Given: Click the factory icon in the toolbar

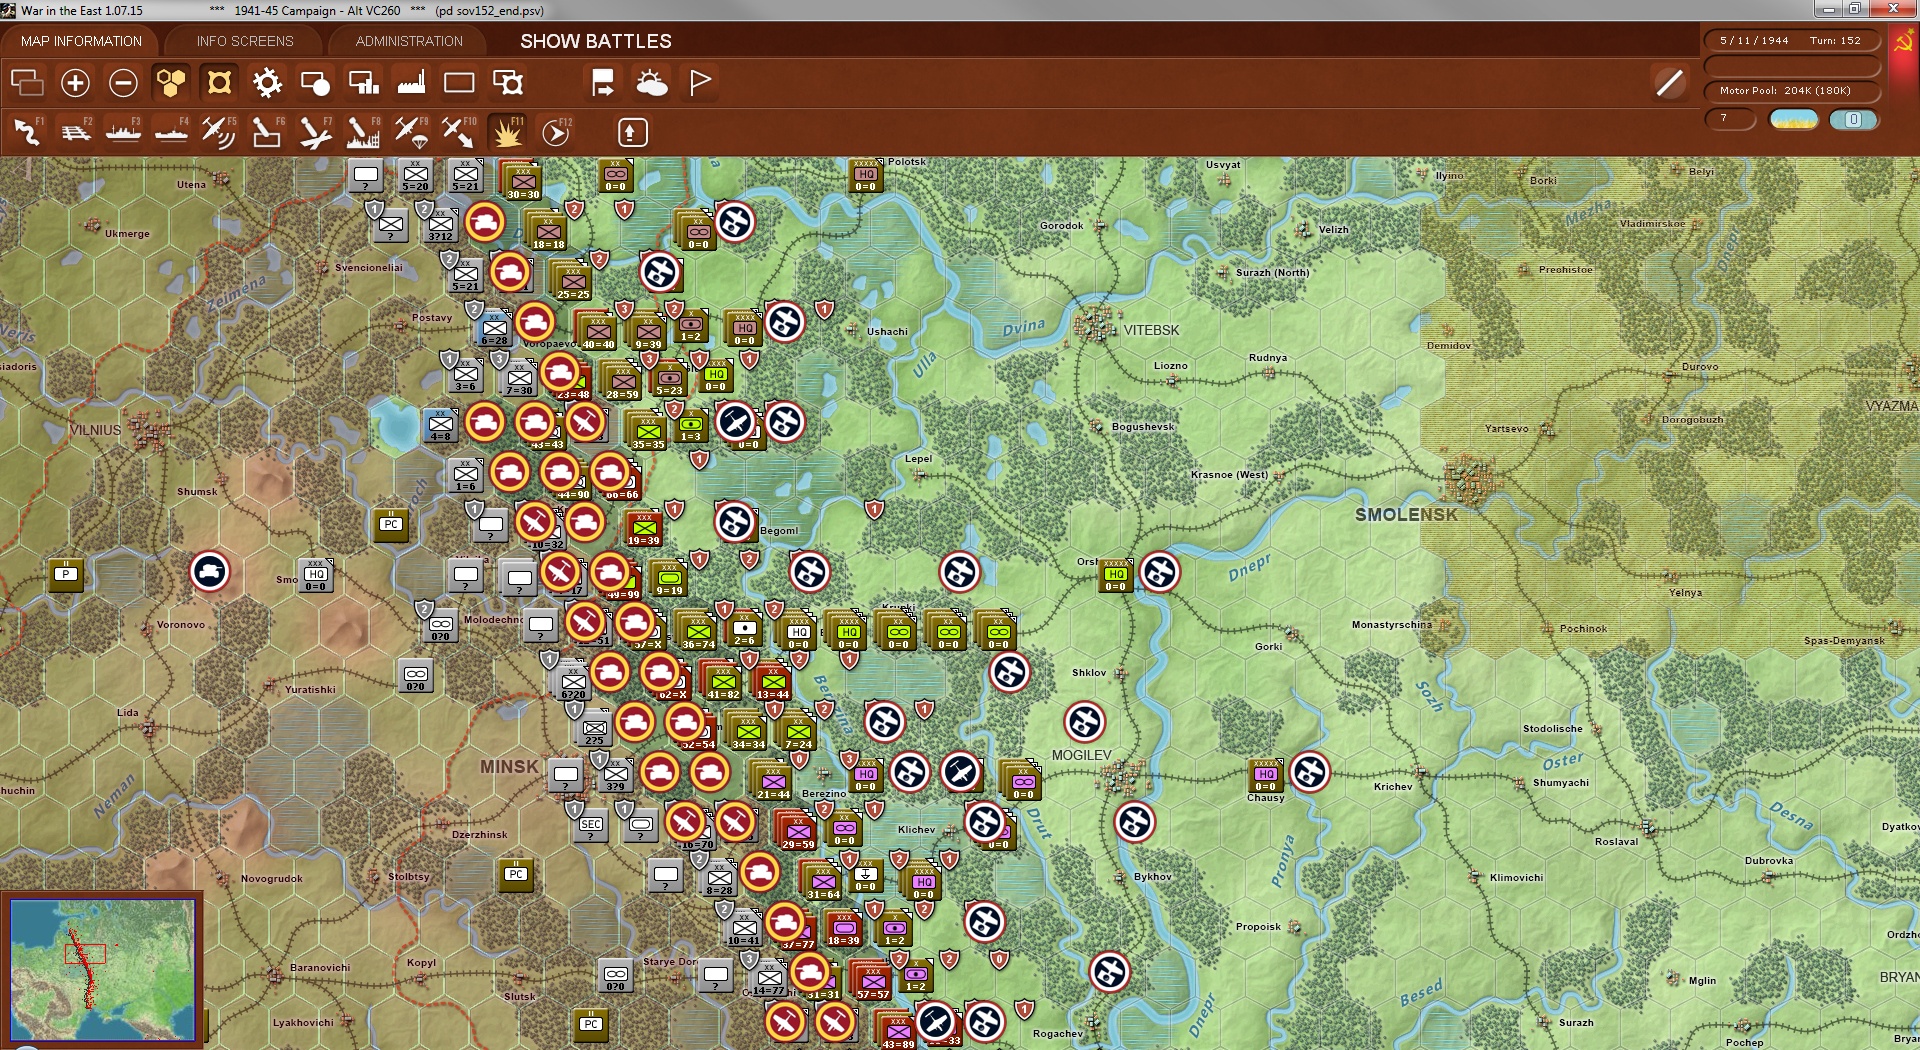Looking at the screenshot, I should (x=411, y=83).
